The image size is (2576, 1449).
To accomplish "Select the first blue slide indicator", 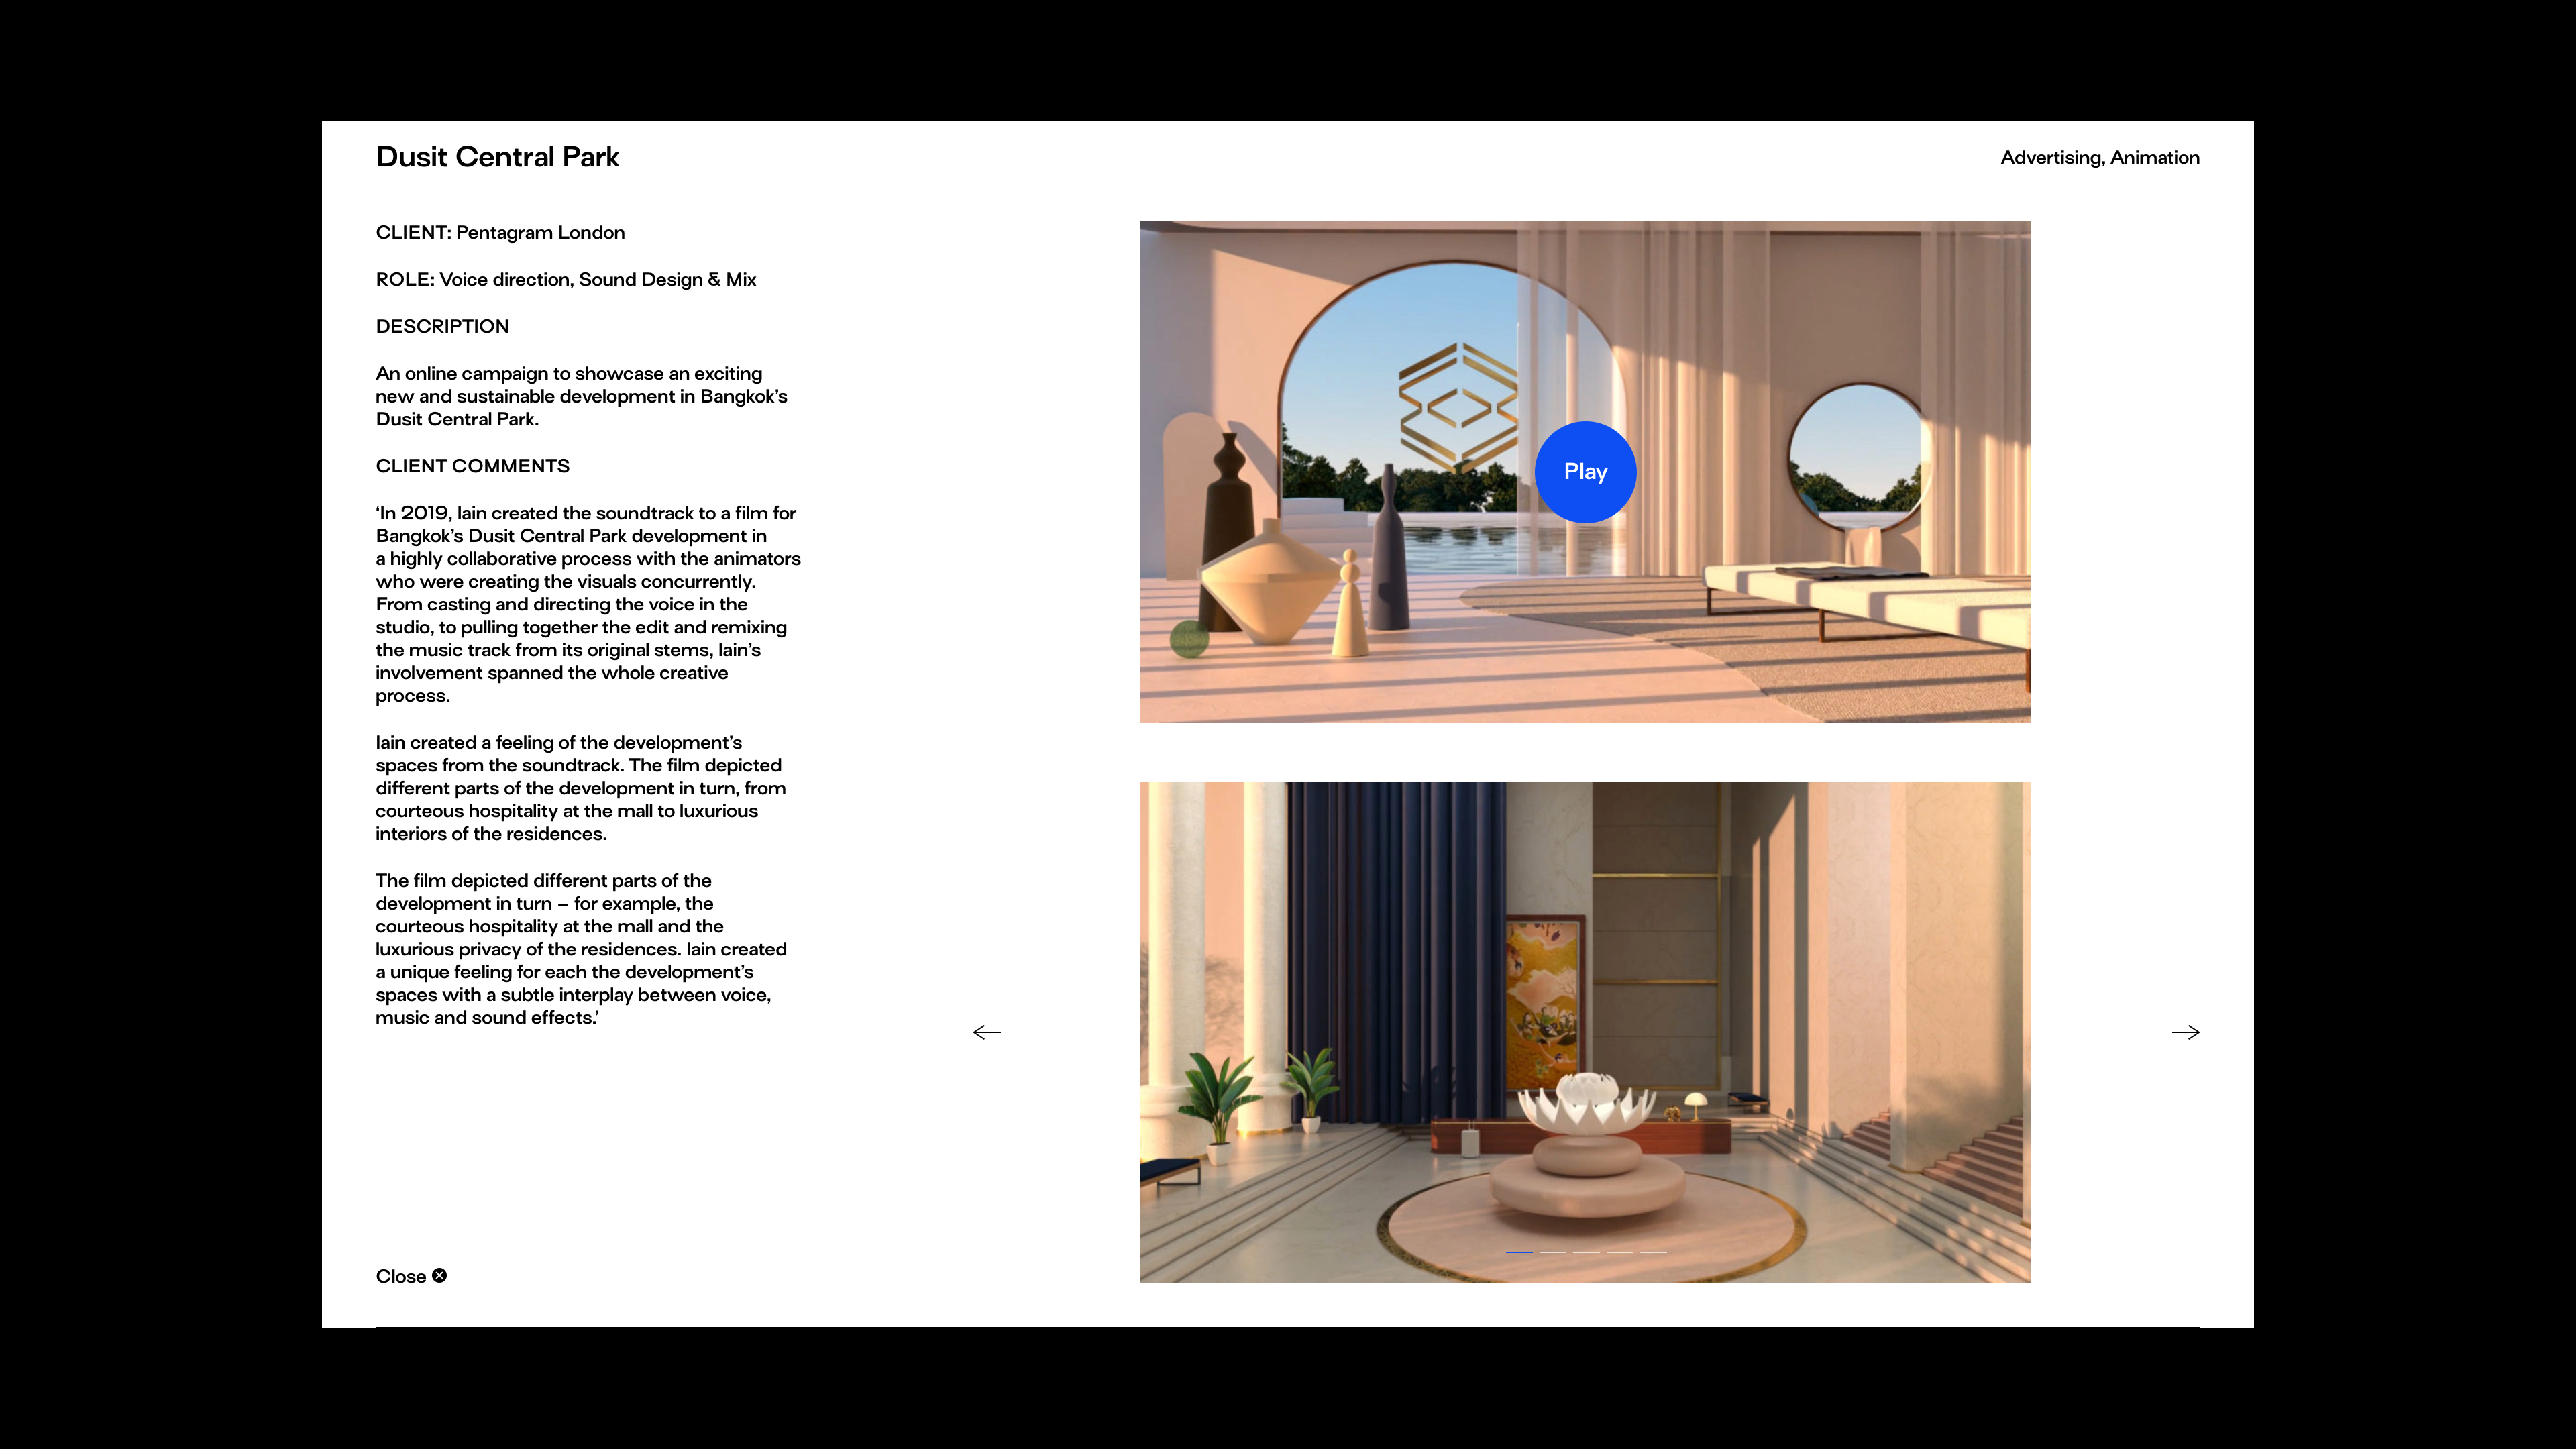I will pyautogui.click(x=1519, y=1252).
